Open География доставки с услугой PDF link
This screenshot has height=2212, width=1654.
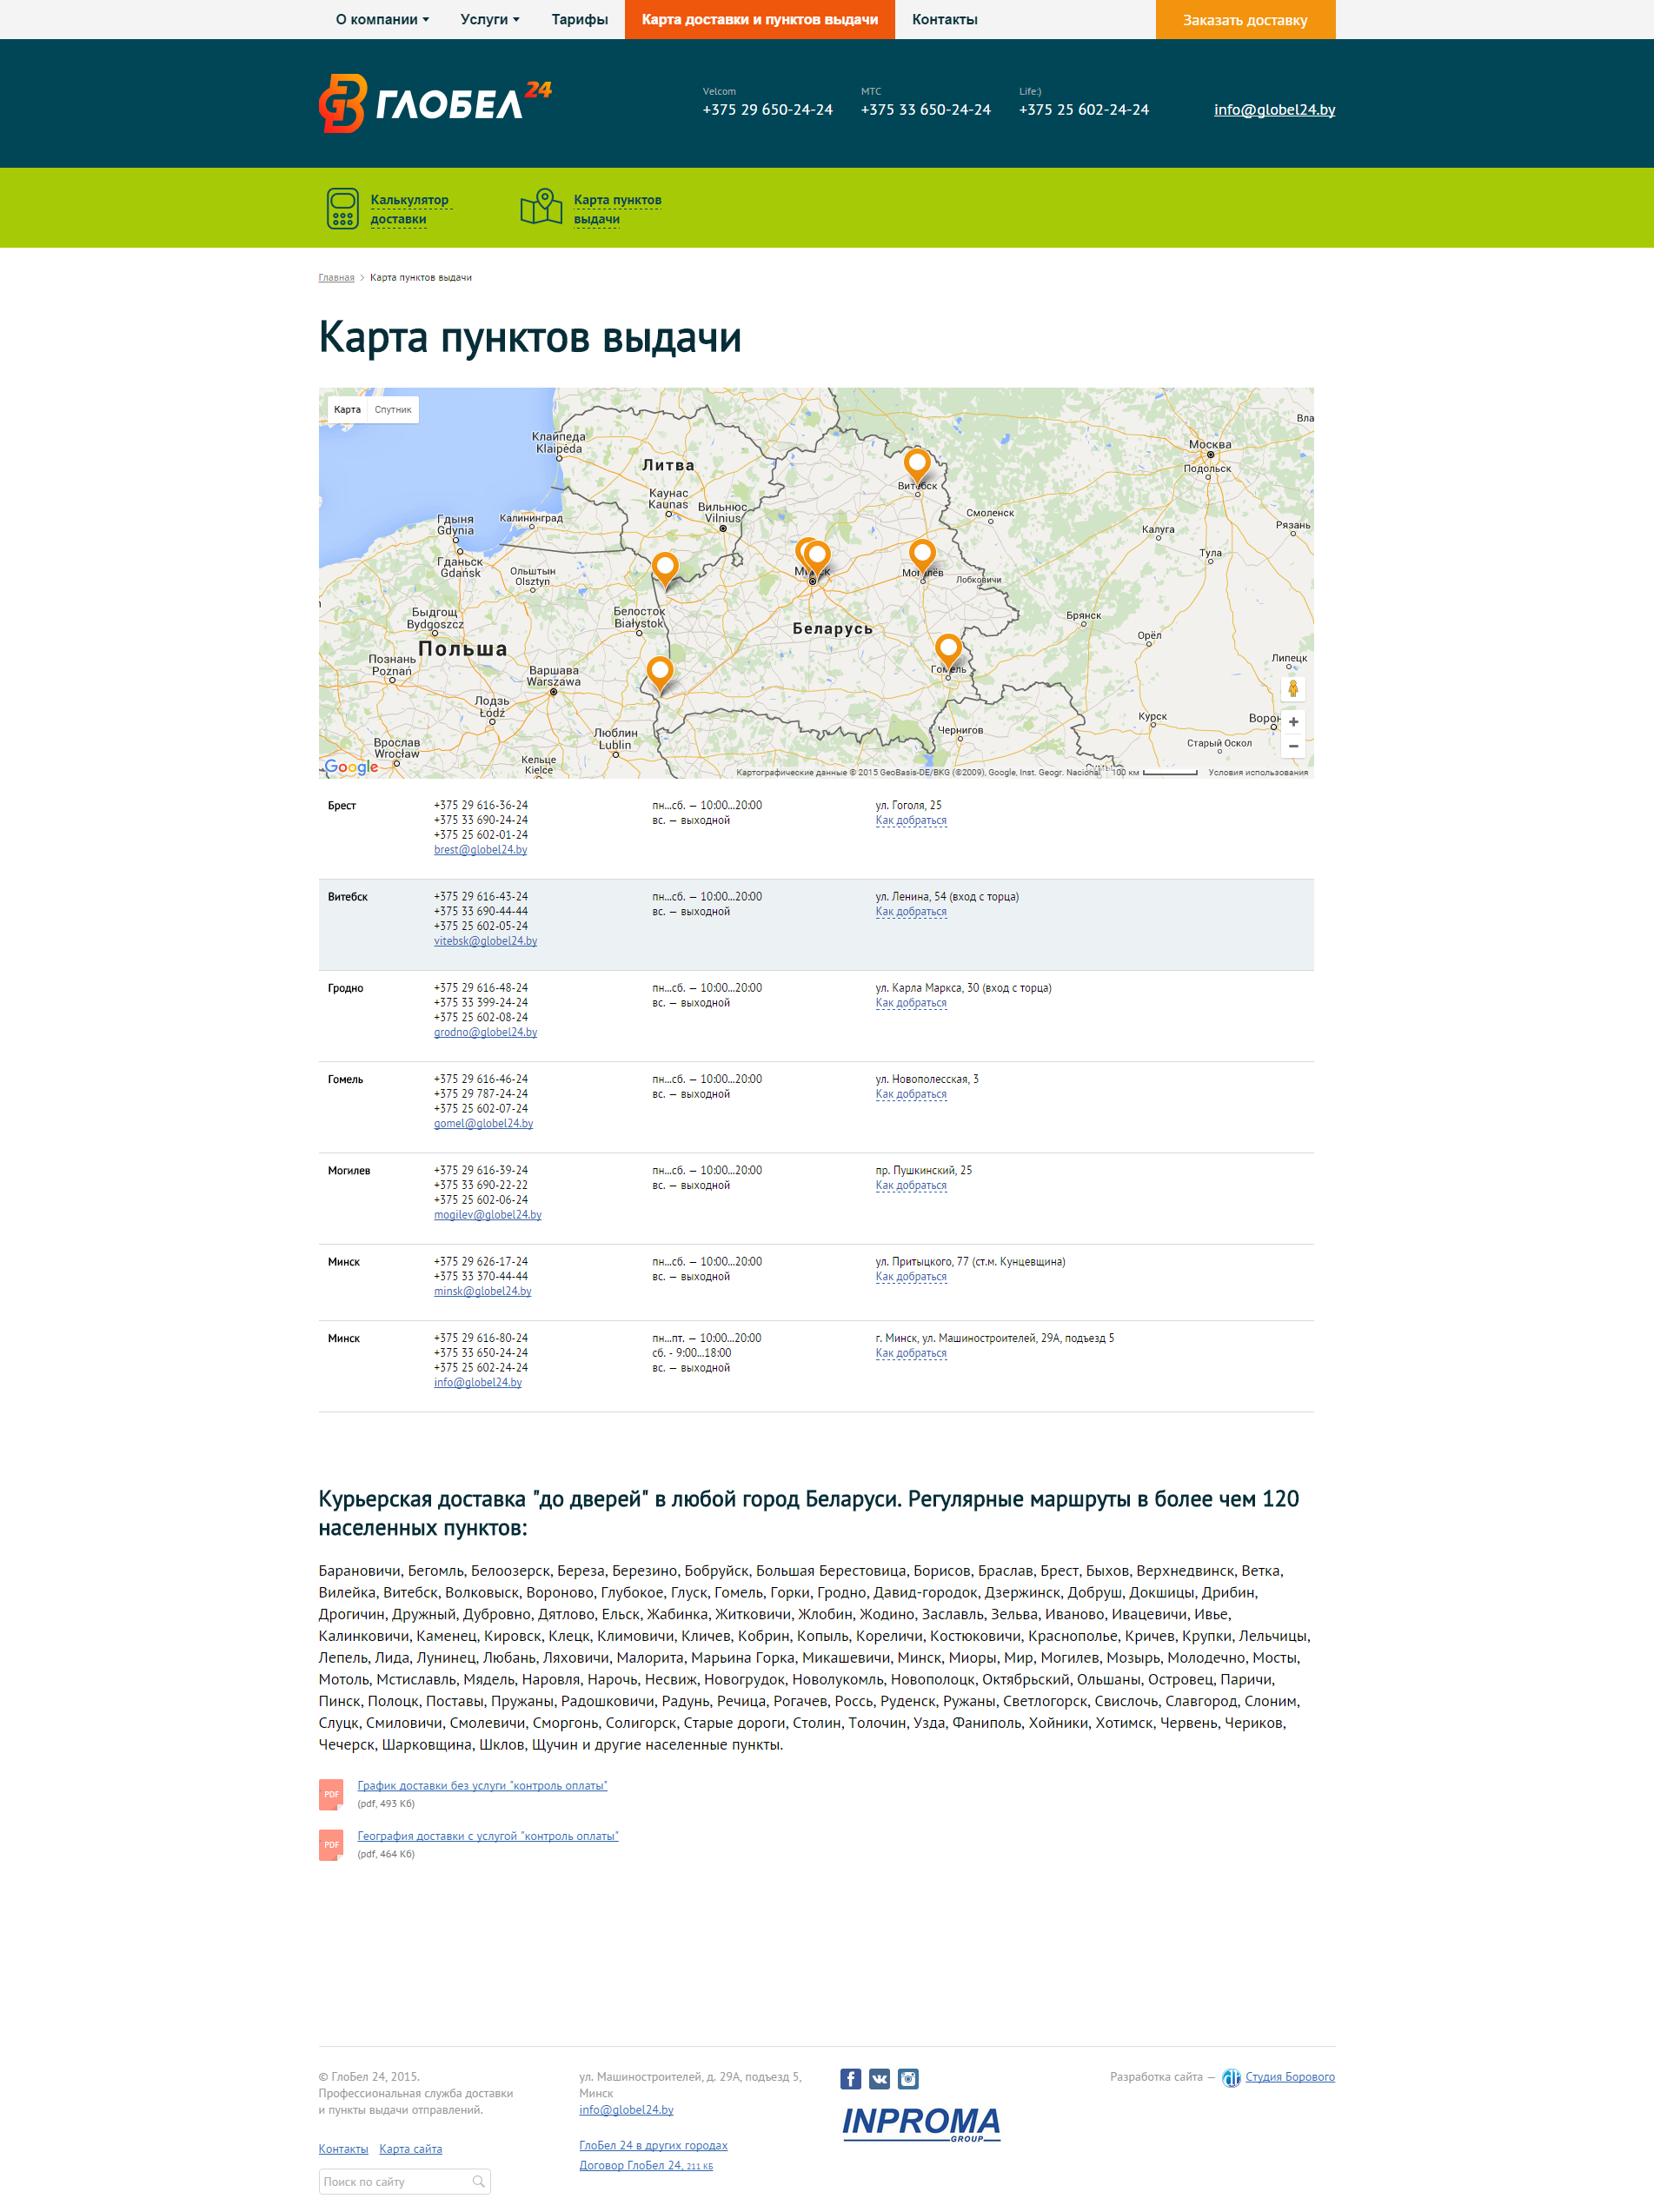pos(488,1836)
